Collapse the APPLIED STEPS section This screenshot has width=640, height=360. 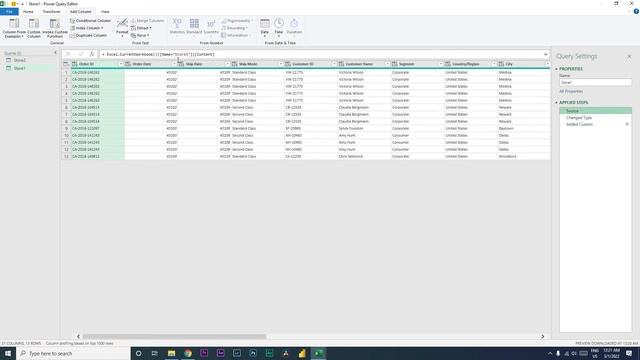(556, 102)
